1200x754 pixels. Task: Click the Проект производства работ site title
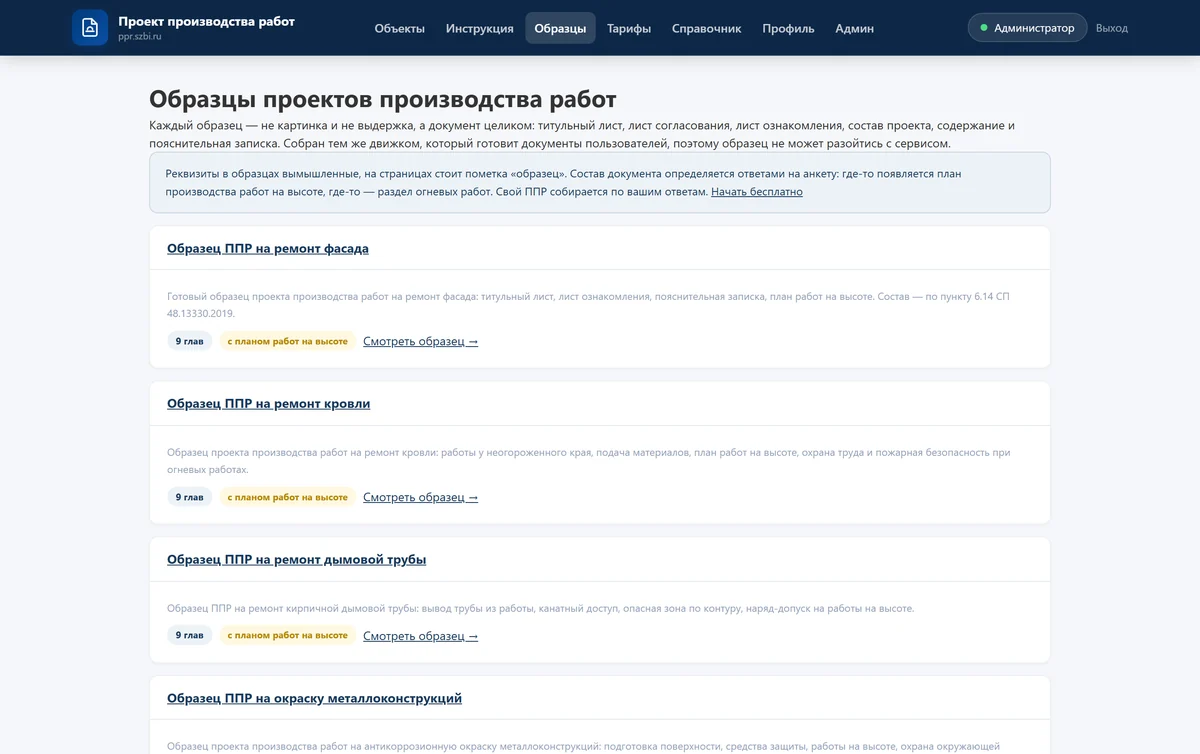coord(206,21)
